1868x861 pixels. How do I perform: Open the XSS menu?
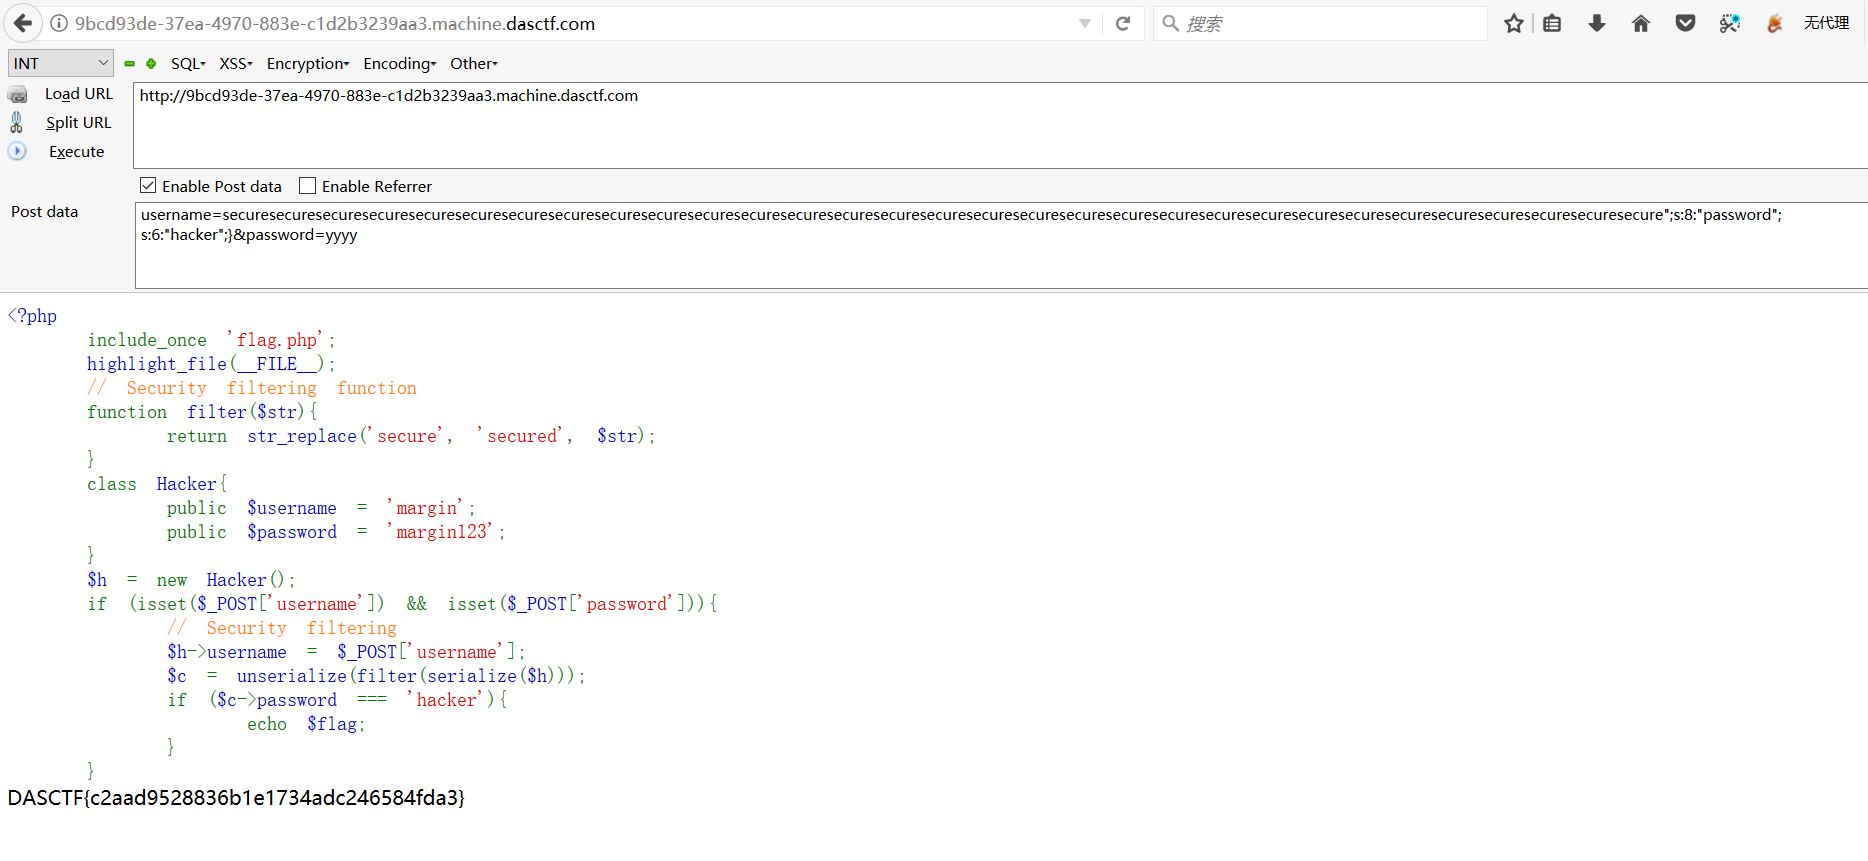[236, 63]
